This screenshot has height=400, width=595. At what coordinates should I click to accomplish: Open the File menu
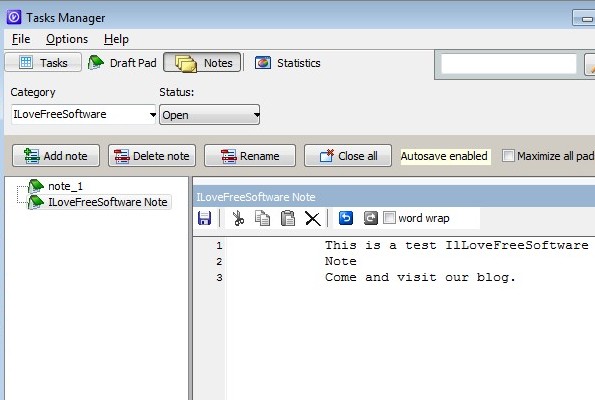21,39
